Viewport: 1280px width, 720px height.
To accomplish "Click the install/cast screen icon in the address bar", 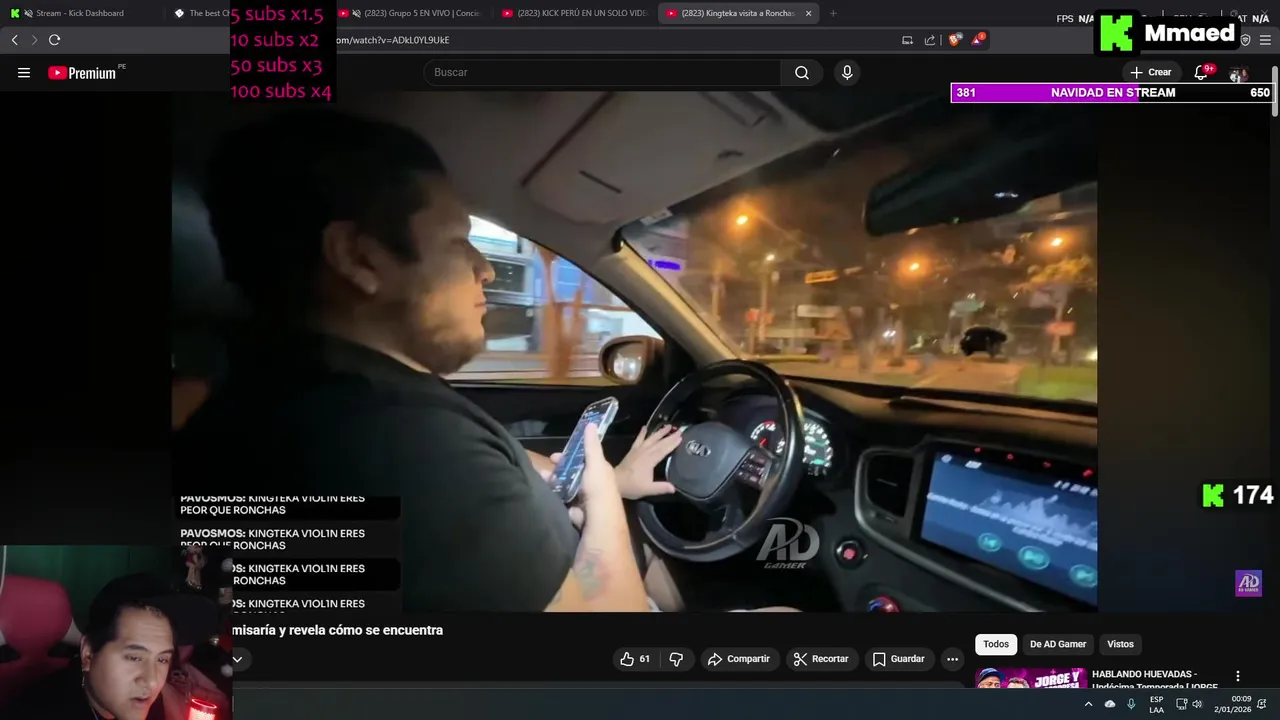I will pos(907,40).
